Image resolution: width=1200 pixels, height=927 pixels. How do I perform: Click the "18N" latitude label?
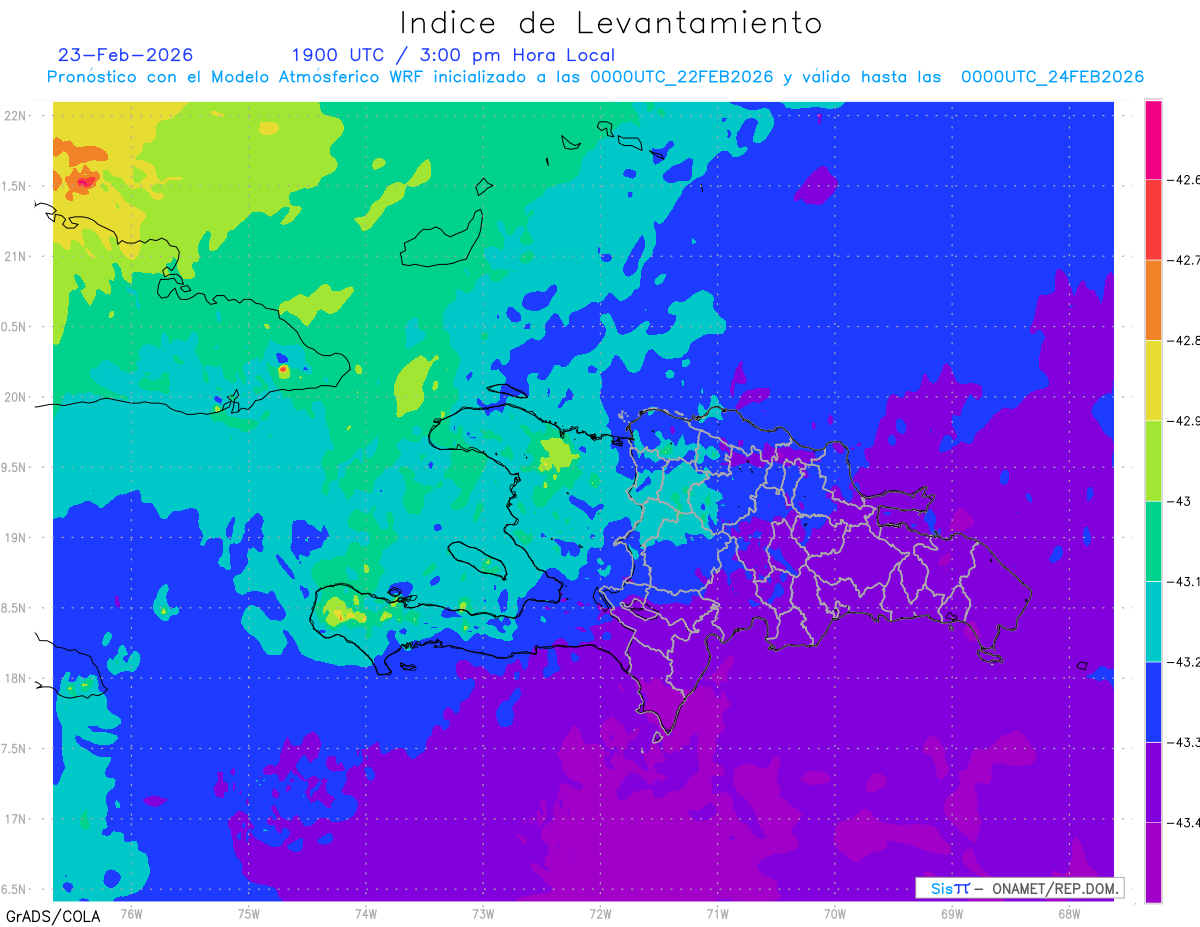(16, 678)
